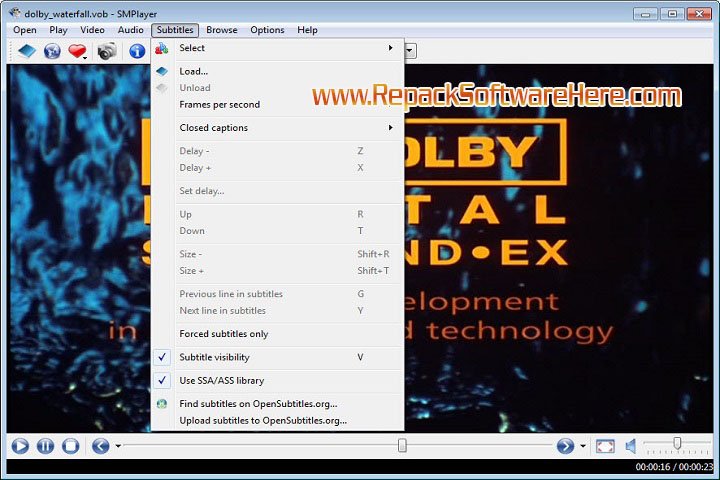
Task: Open the Audio menu
Action: coord(131,30)
